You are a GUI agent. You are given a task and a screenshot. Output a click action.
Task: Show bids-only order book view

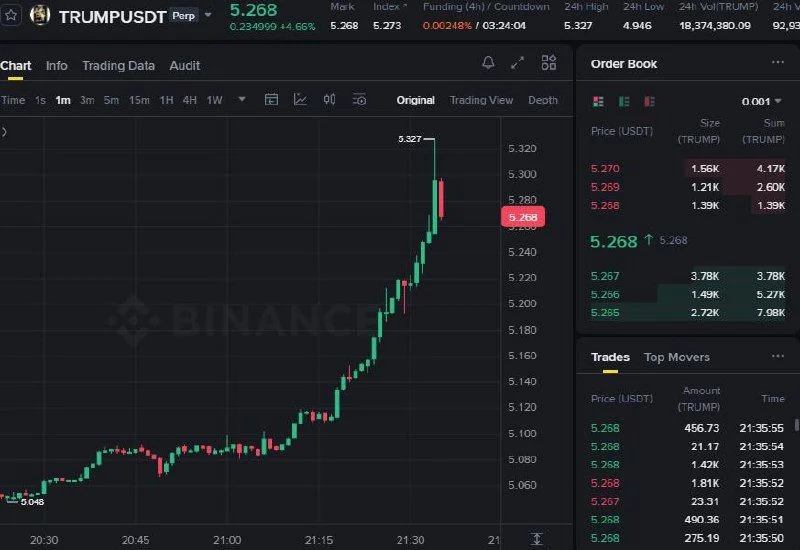(x=623, y=102)
